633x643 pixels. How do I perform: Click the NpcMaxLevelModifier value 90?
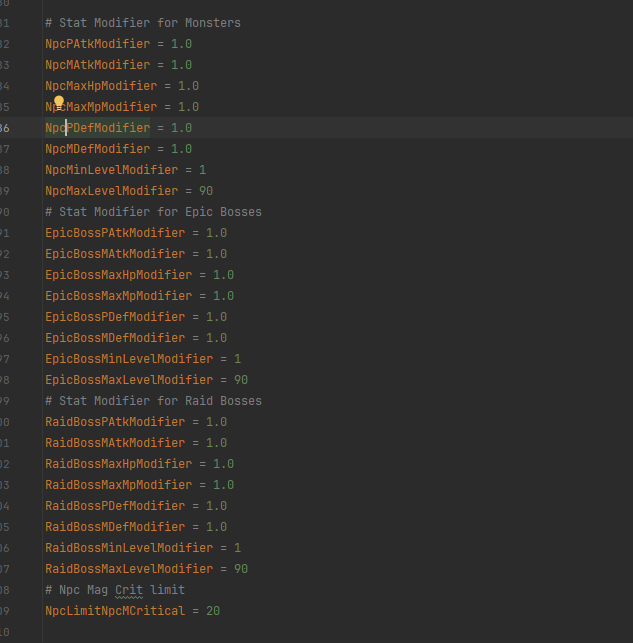pyautogui.click(x=206, y=191)
